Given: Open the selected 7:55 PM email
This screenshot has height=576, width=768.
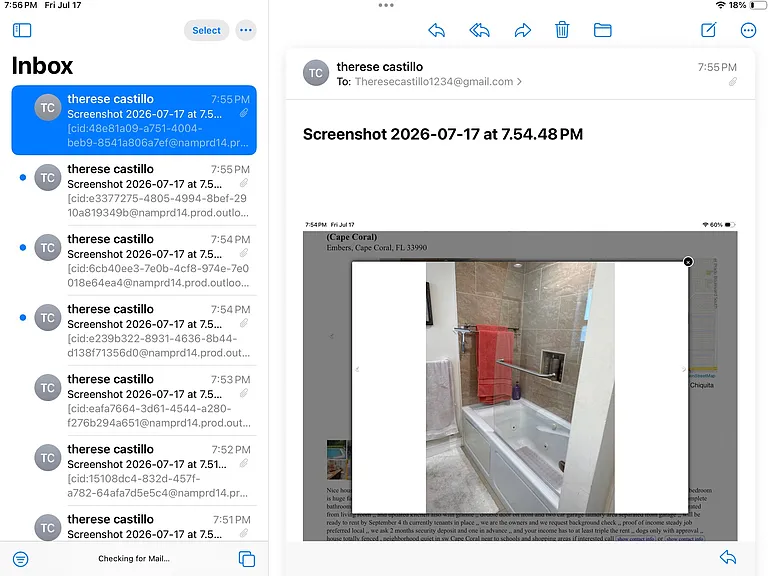Looking at the screenshot, I should click(134, 120).
